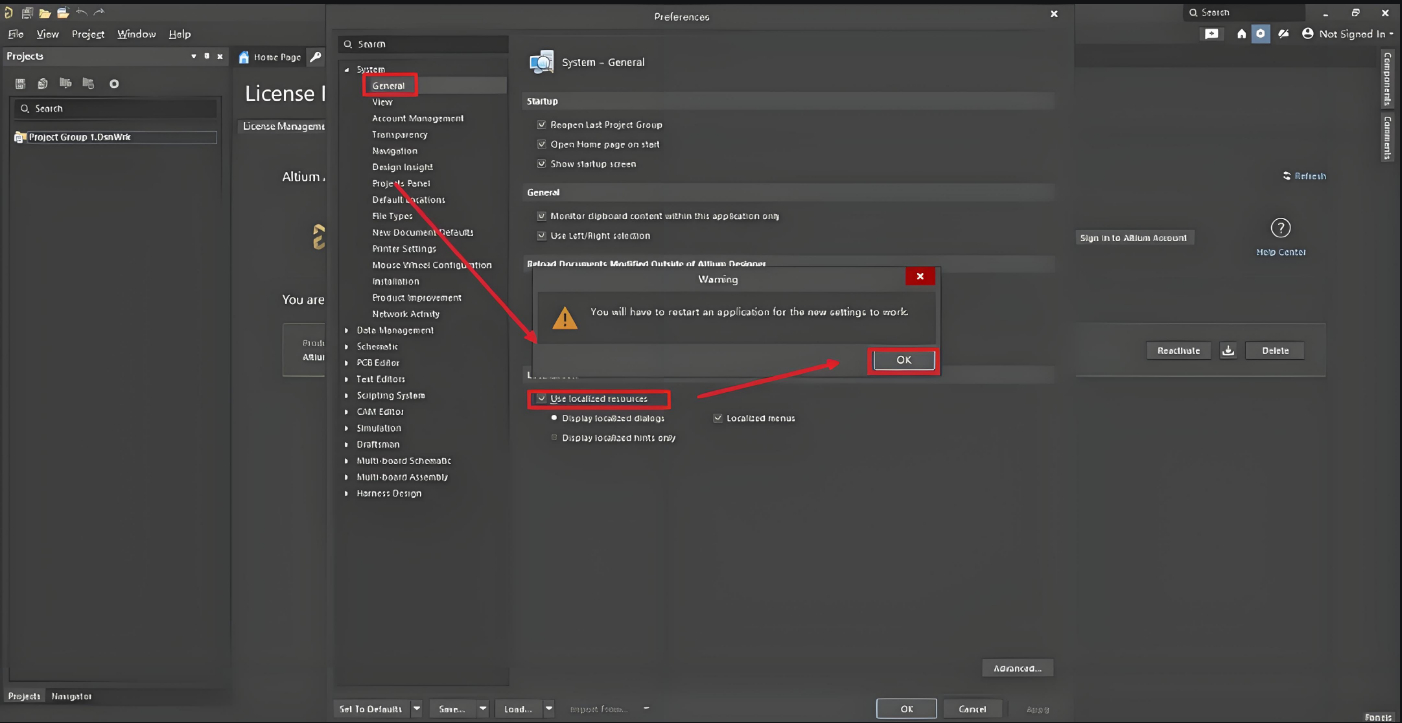The height and width of the screenshot is (723, 1402).
Task: Click the Altium logo icon in title bar
Action: click(8, 12)
